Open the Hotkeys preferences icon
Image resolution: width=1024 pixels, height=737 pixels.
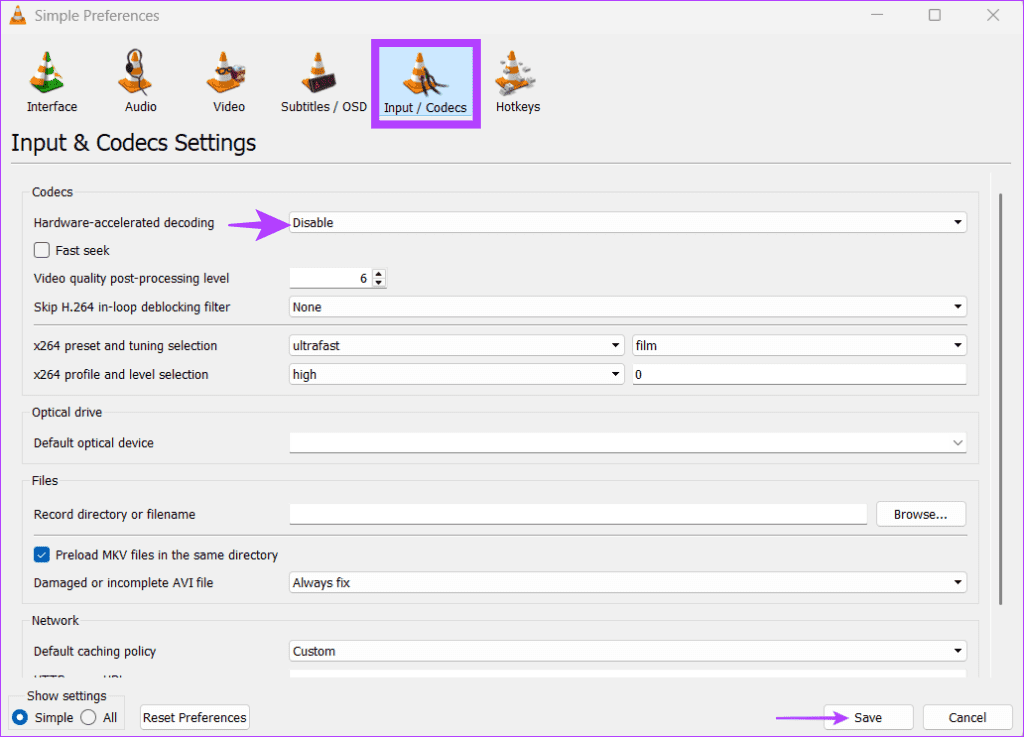(515, 72)
